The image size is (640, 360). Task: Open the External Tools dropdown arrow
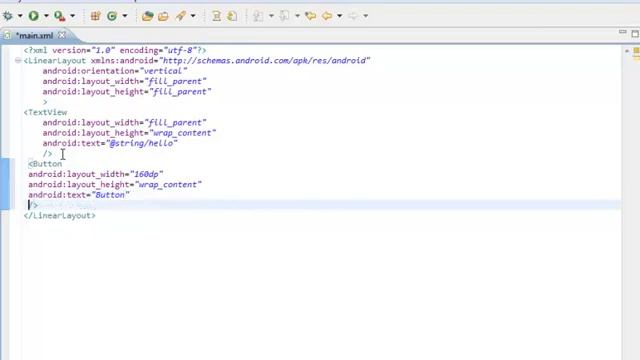[x=72, y=16]
